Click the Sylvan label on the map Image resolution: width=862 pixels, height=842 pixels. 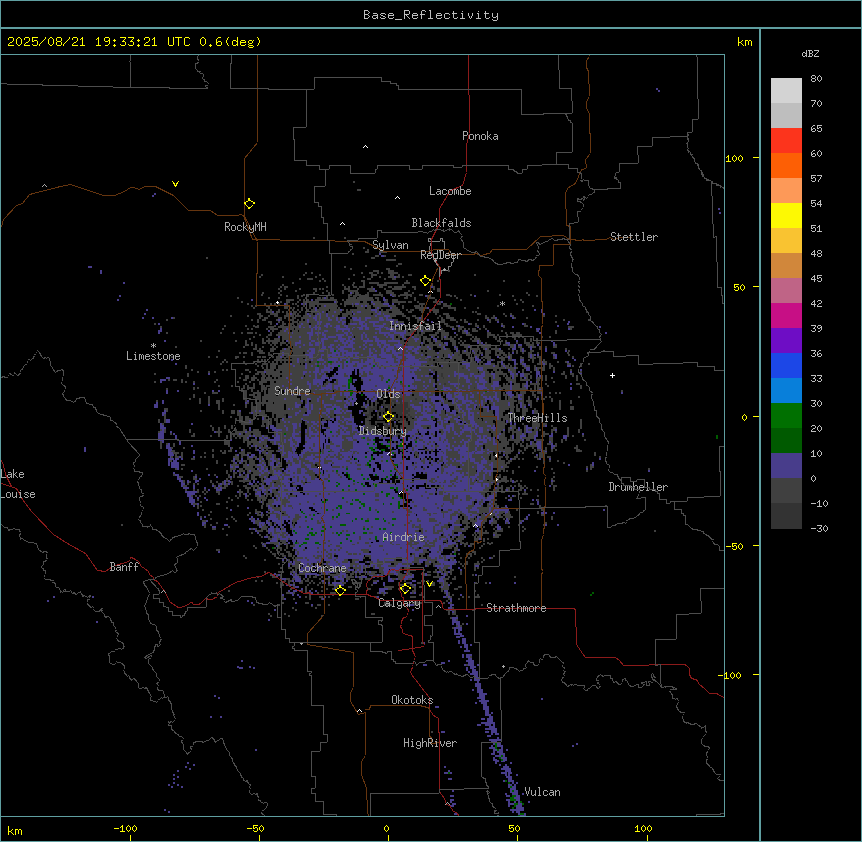[390, 245]
